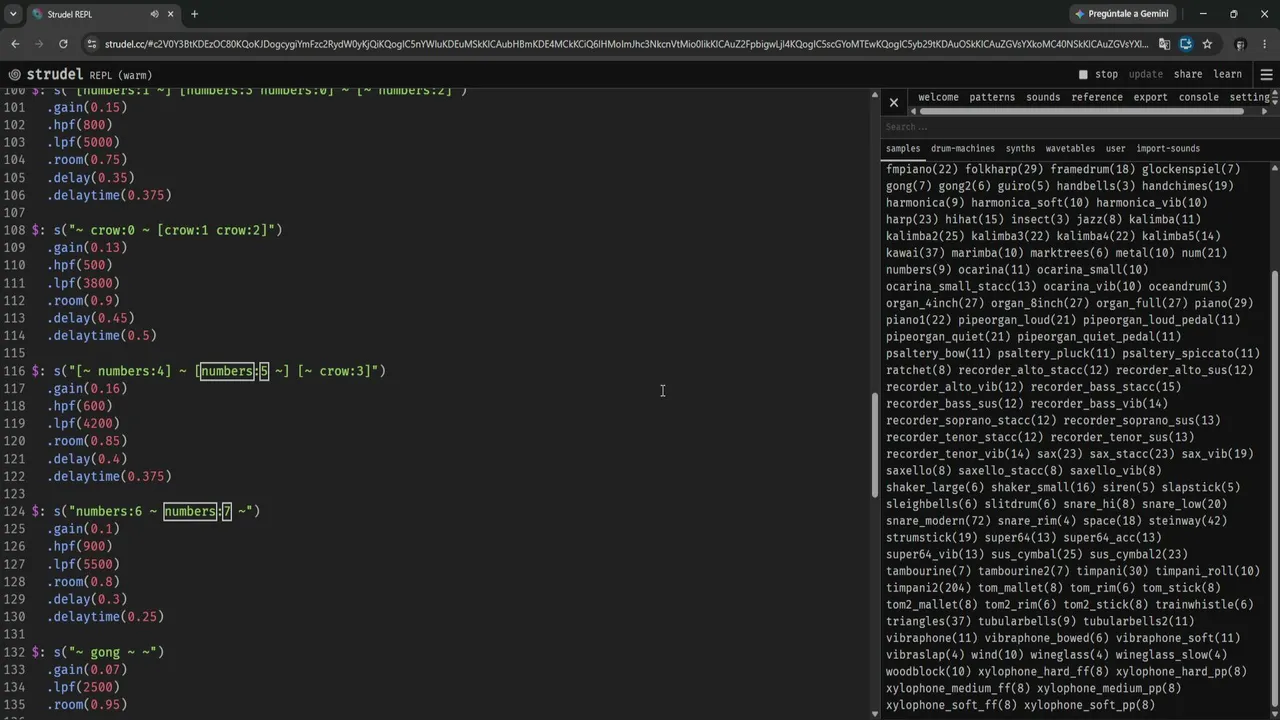
Task: Open the tab search dropdown arrow
Action: click(13, 14)
